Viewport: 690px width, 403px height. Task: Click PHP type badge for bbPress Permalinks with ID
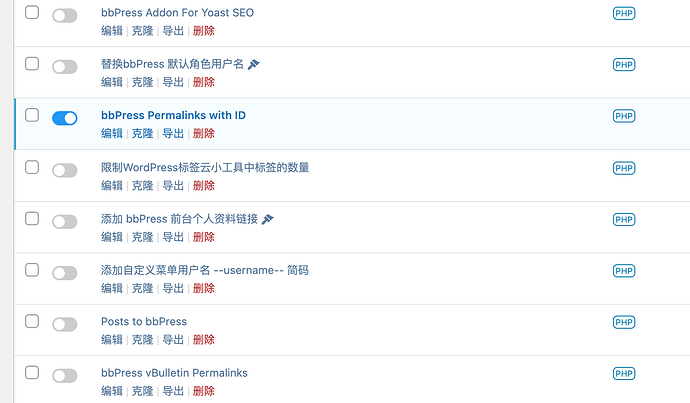(x=624, y=116)
